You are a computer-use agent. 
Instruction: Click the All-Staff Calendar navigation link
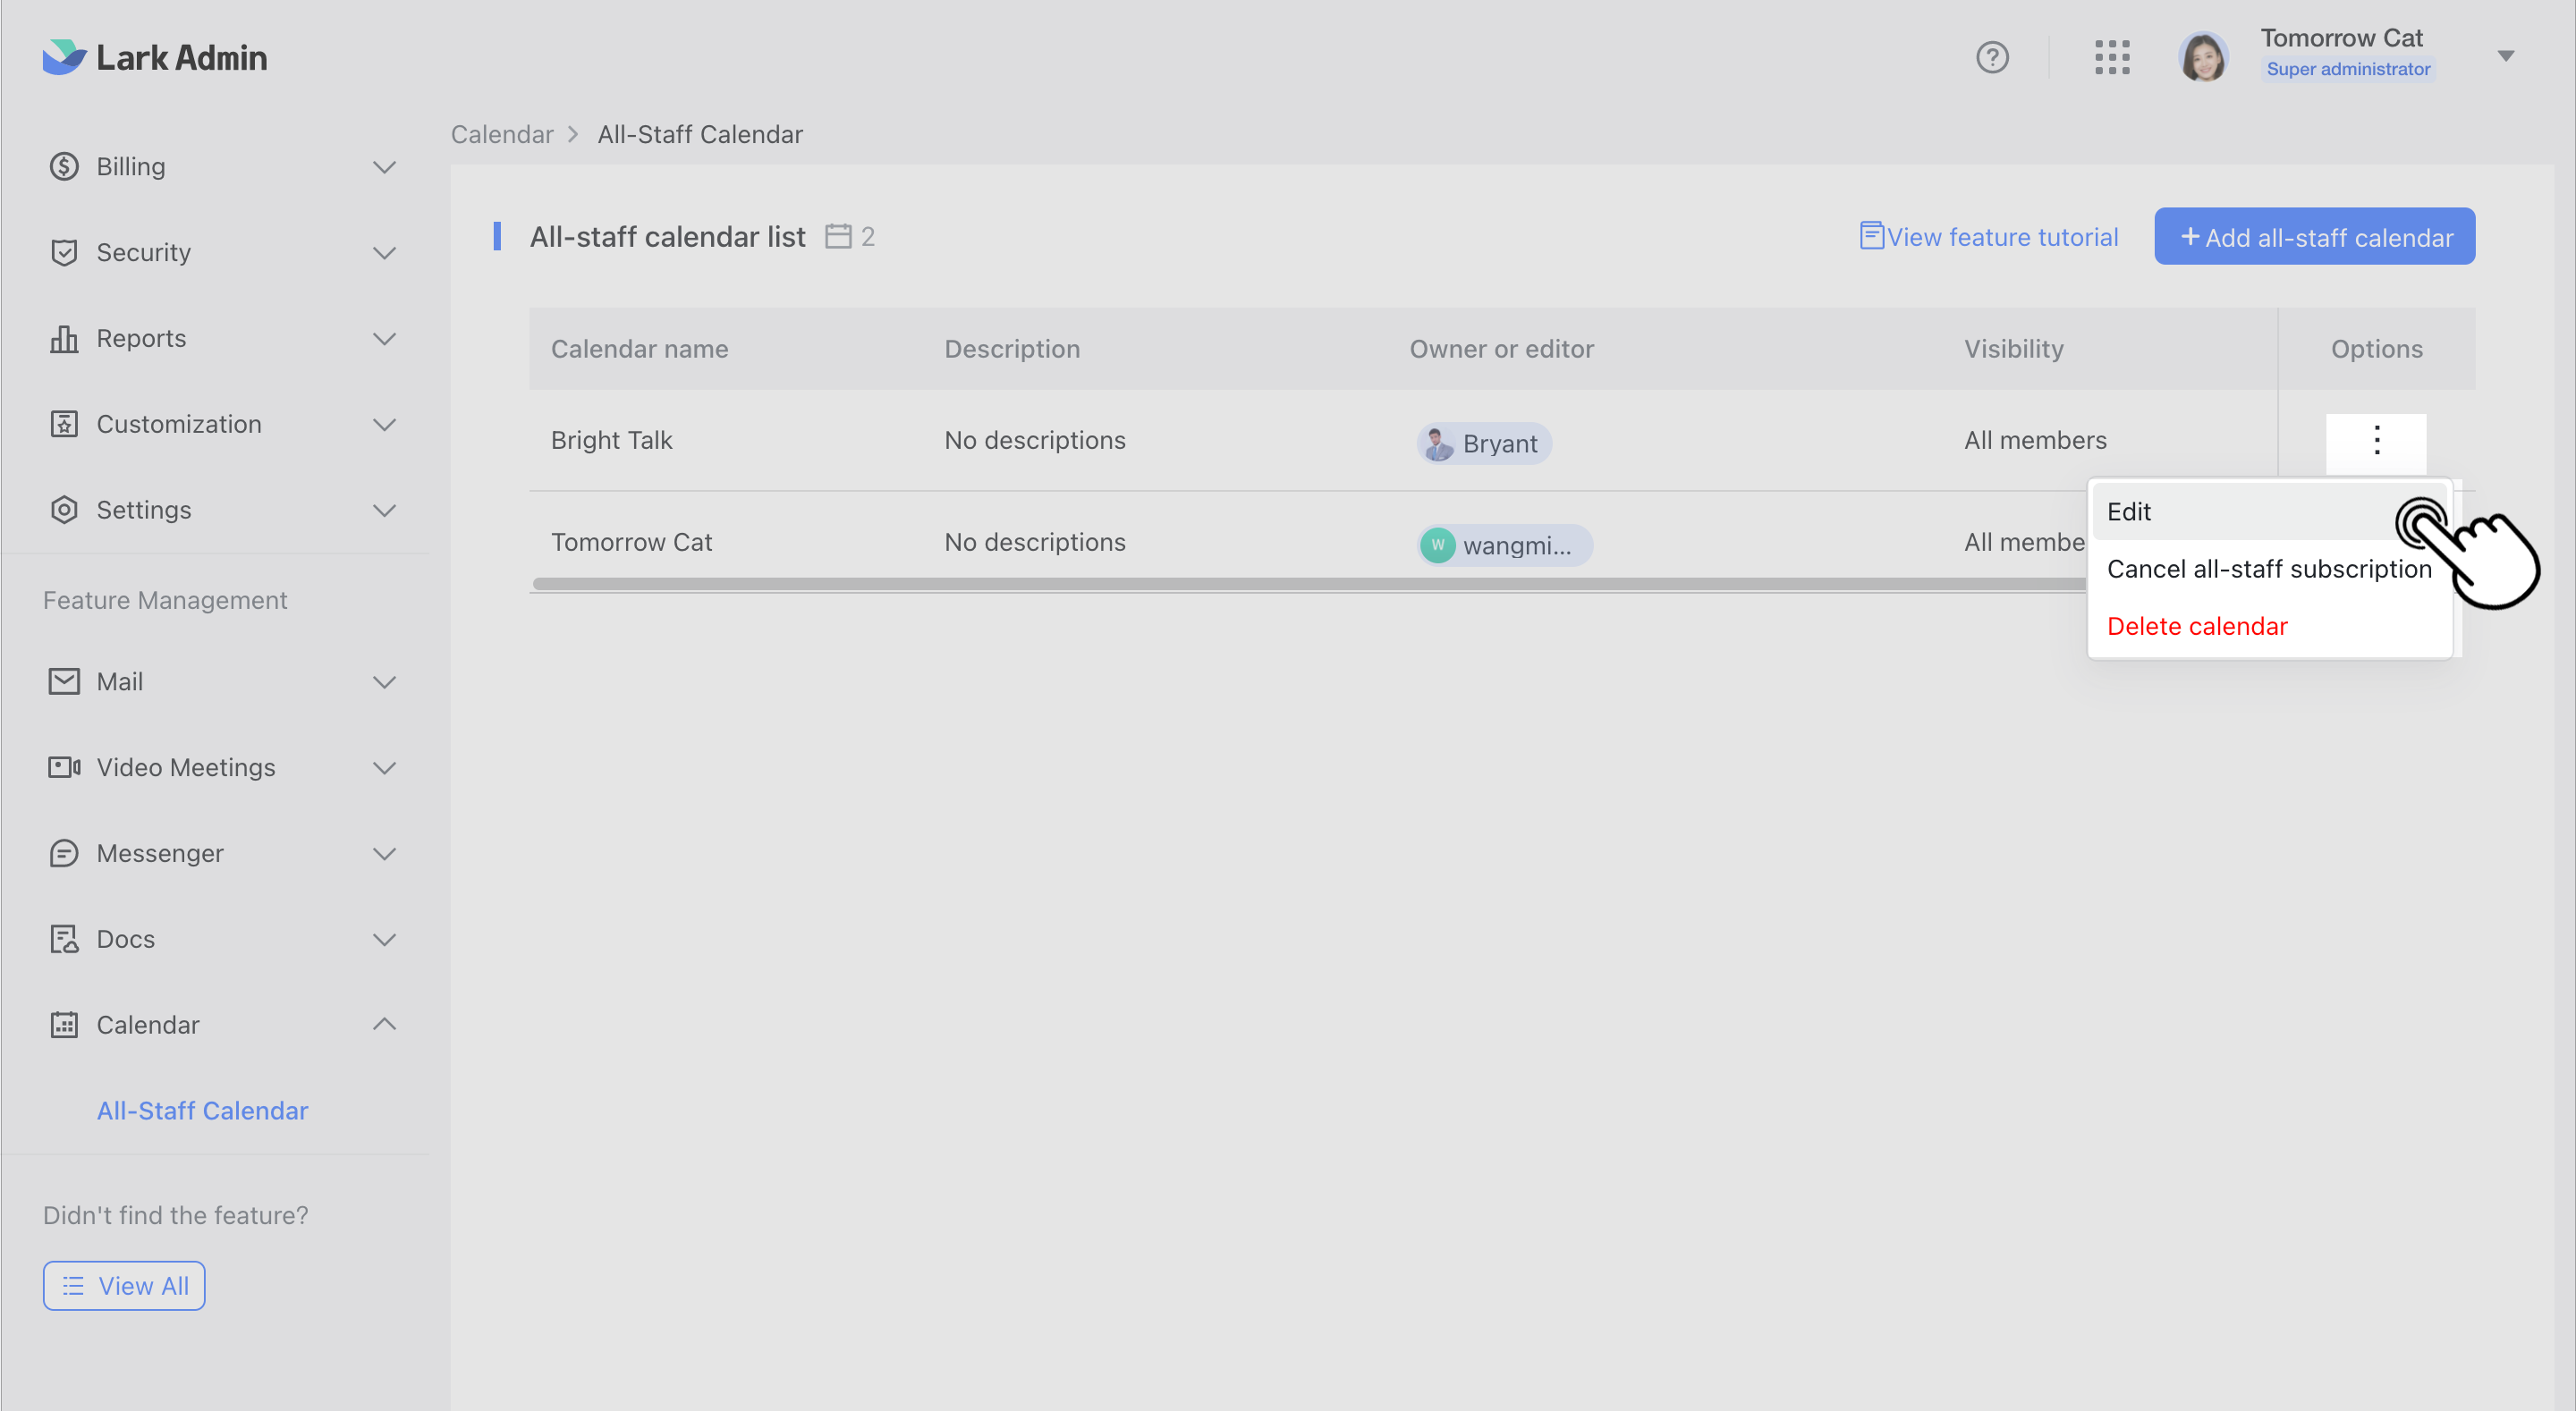[201, 1111]
